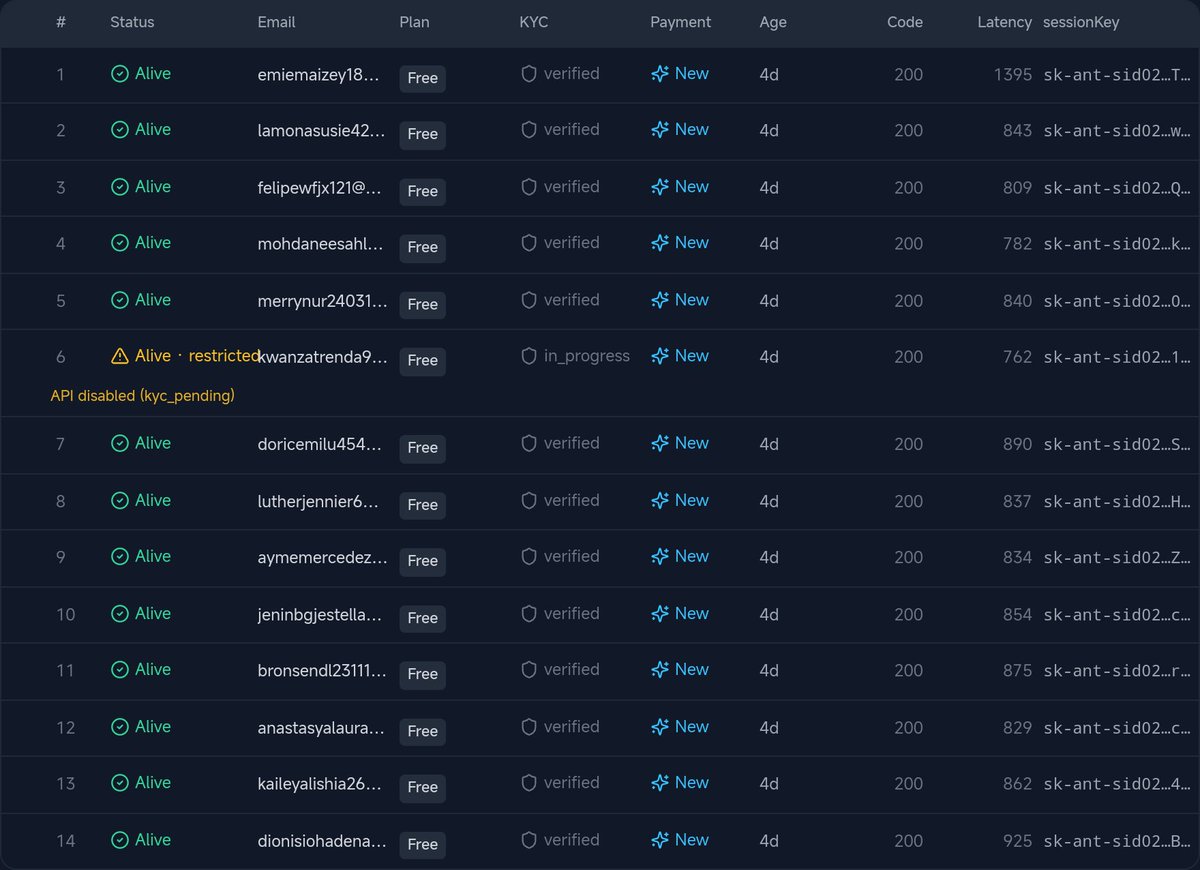Viewport: 1200px width, 870px height.
Task: Click the 'verified' text for jeninbgjestella
Action: tap(572, 614)
